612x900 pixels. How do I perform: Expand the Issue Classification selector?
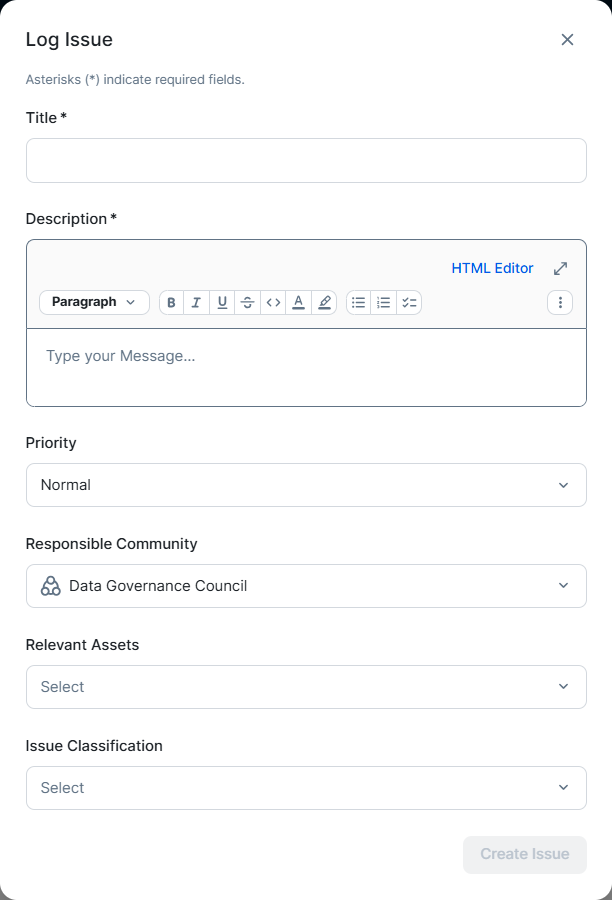tap(306, 788)
